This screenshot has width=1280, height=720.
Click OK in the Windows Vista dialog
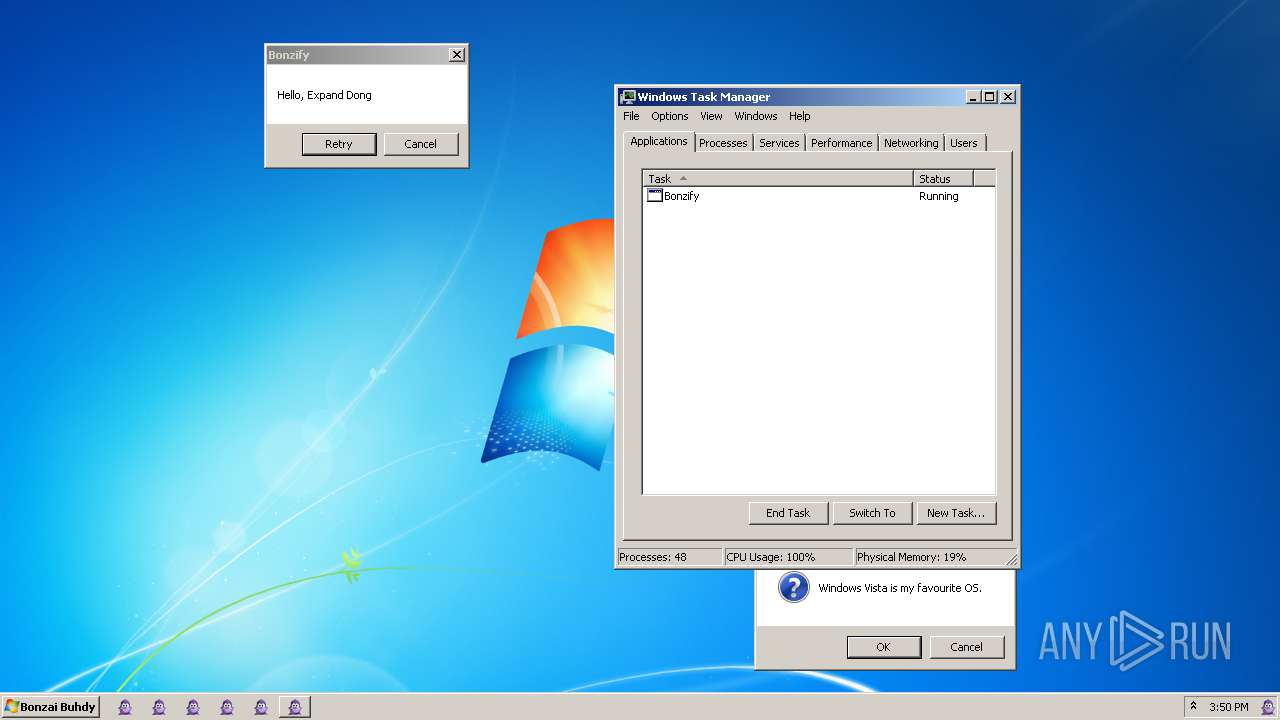(x=884, y=647)
